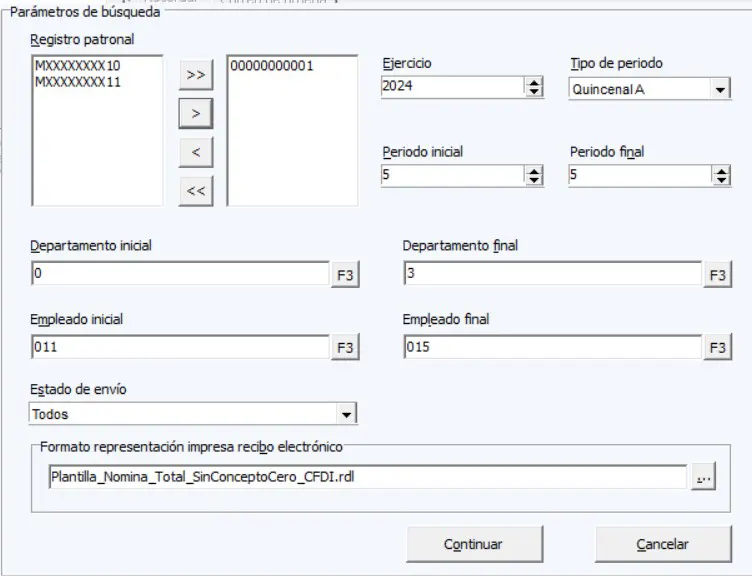Click the Periodo final spinner arrows
This screenshot has height=577, width=752.
(721, 176)
